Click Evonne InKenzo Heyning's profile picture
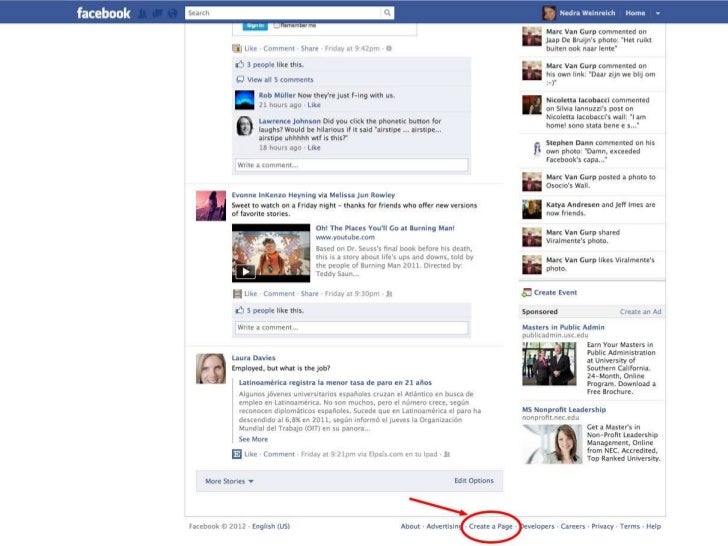Viewport: 728px width, 546px height. pos(211,206)
